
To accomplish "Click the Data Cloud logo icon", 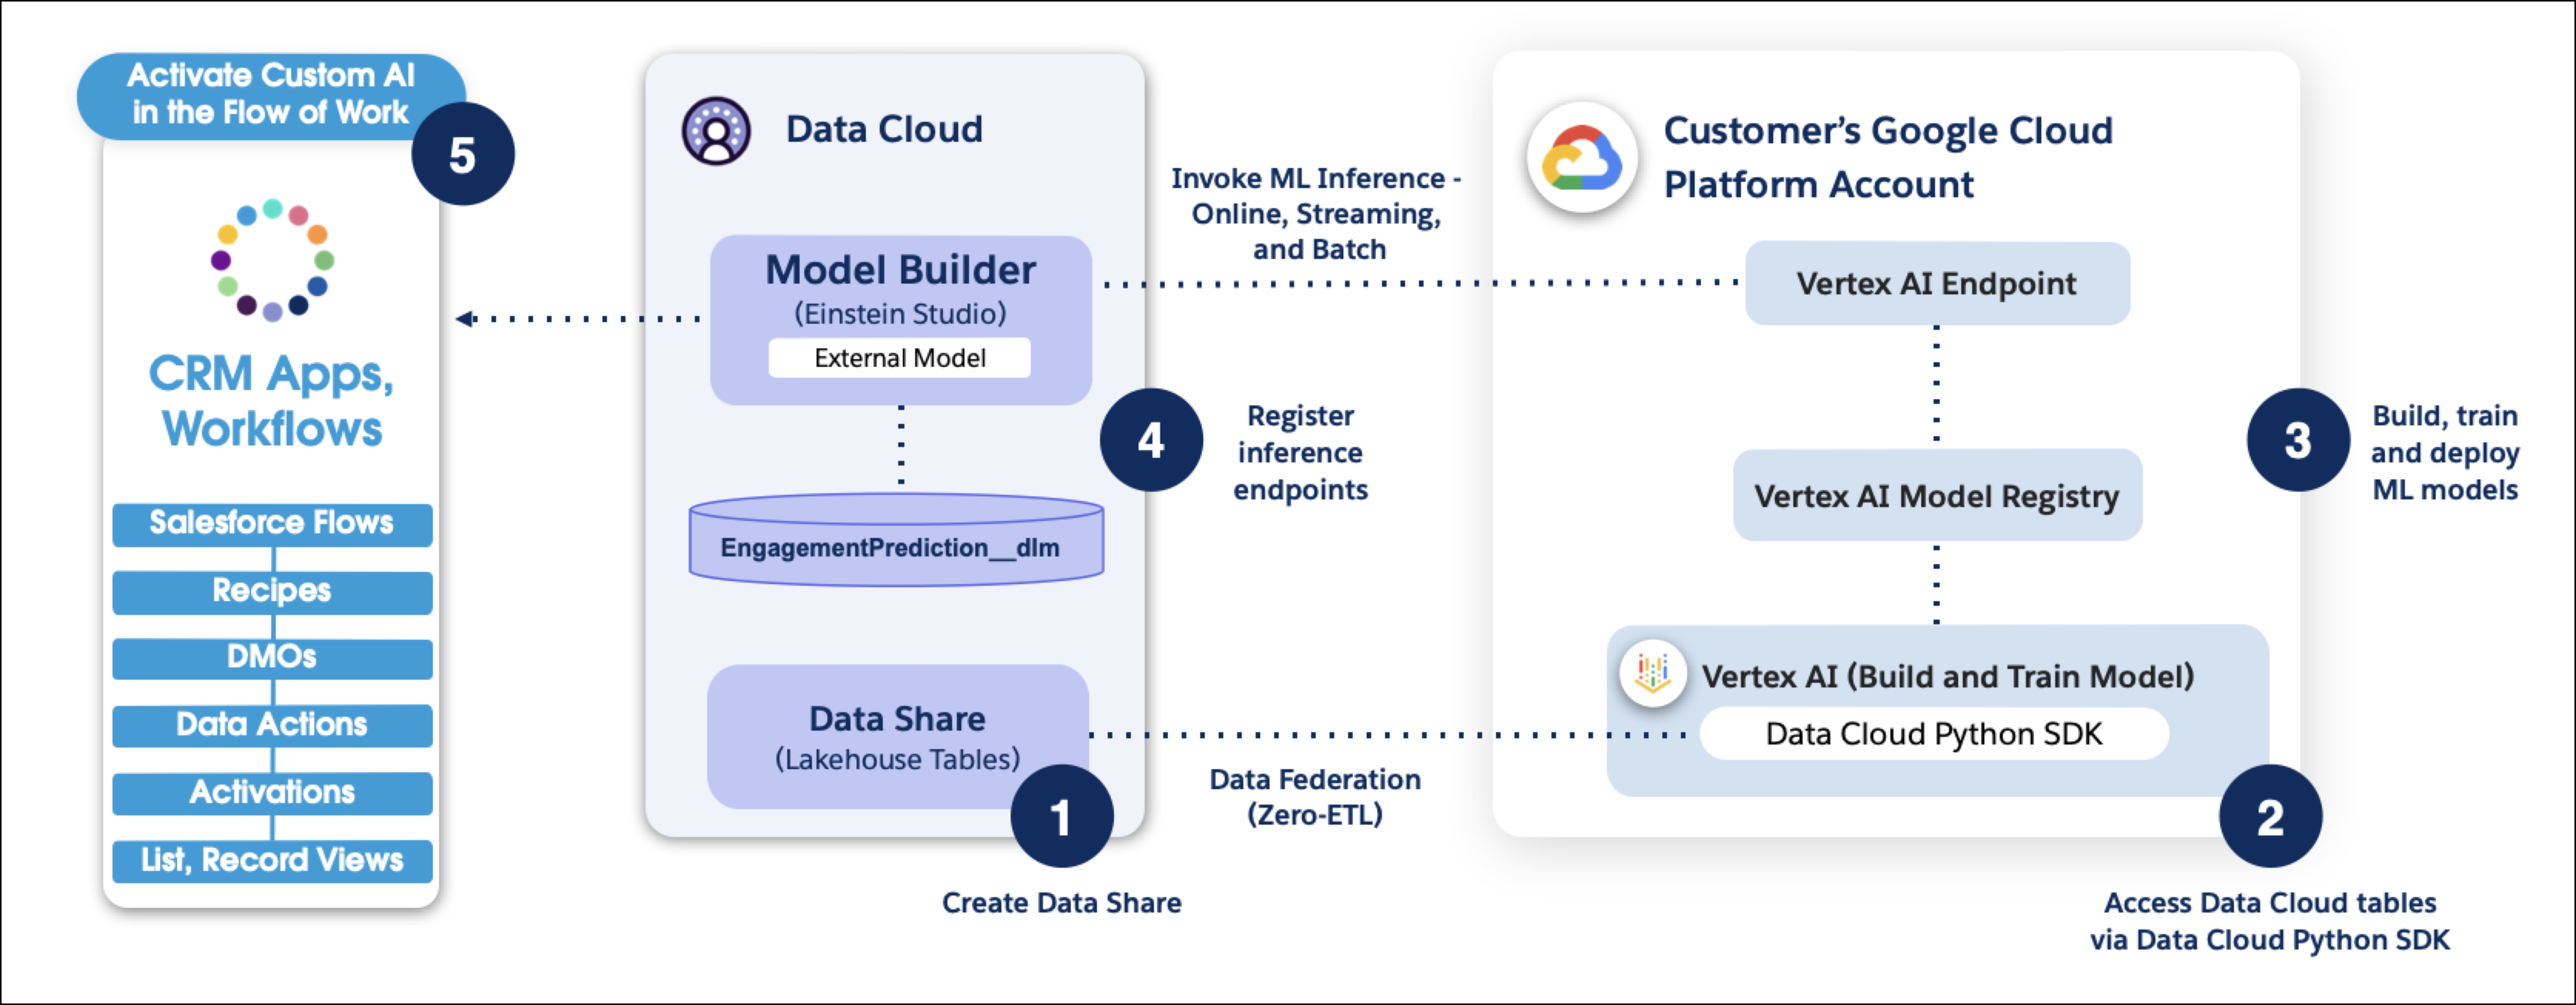I will tap(718, 130).
